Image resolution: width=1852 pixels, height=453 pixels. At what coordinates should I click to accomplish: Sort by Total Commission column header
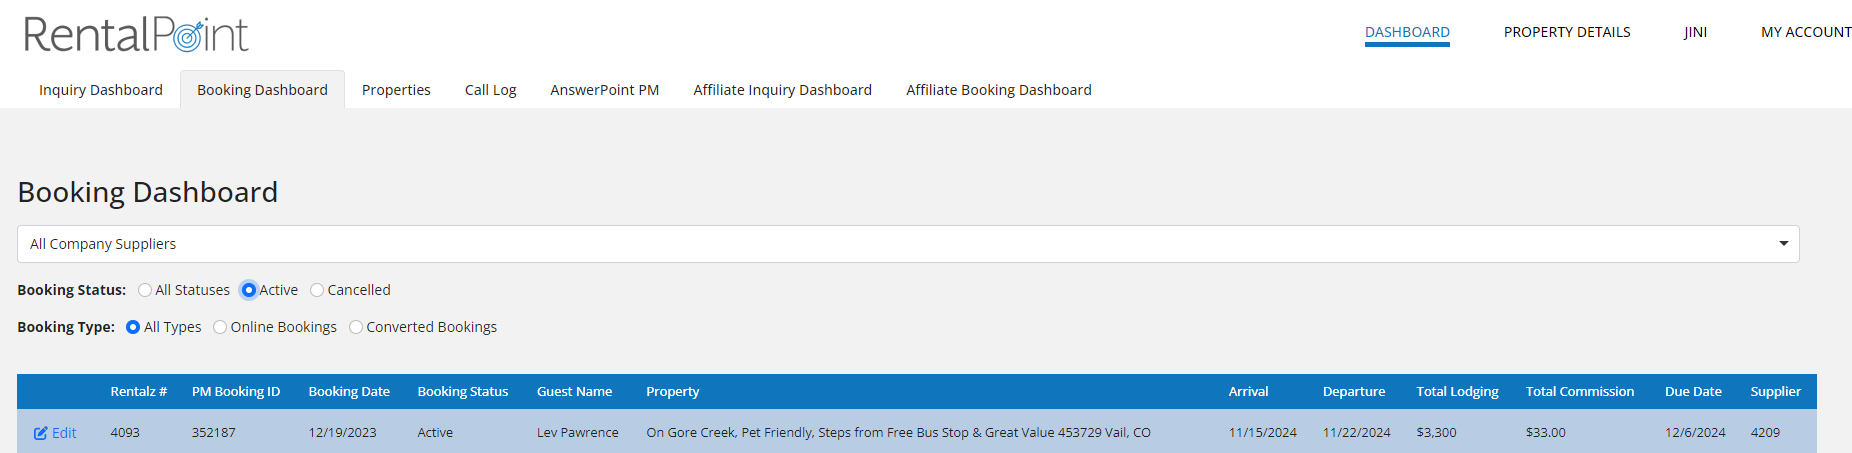[x=1579, y=392]
